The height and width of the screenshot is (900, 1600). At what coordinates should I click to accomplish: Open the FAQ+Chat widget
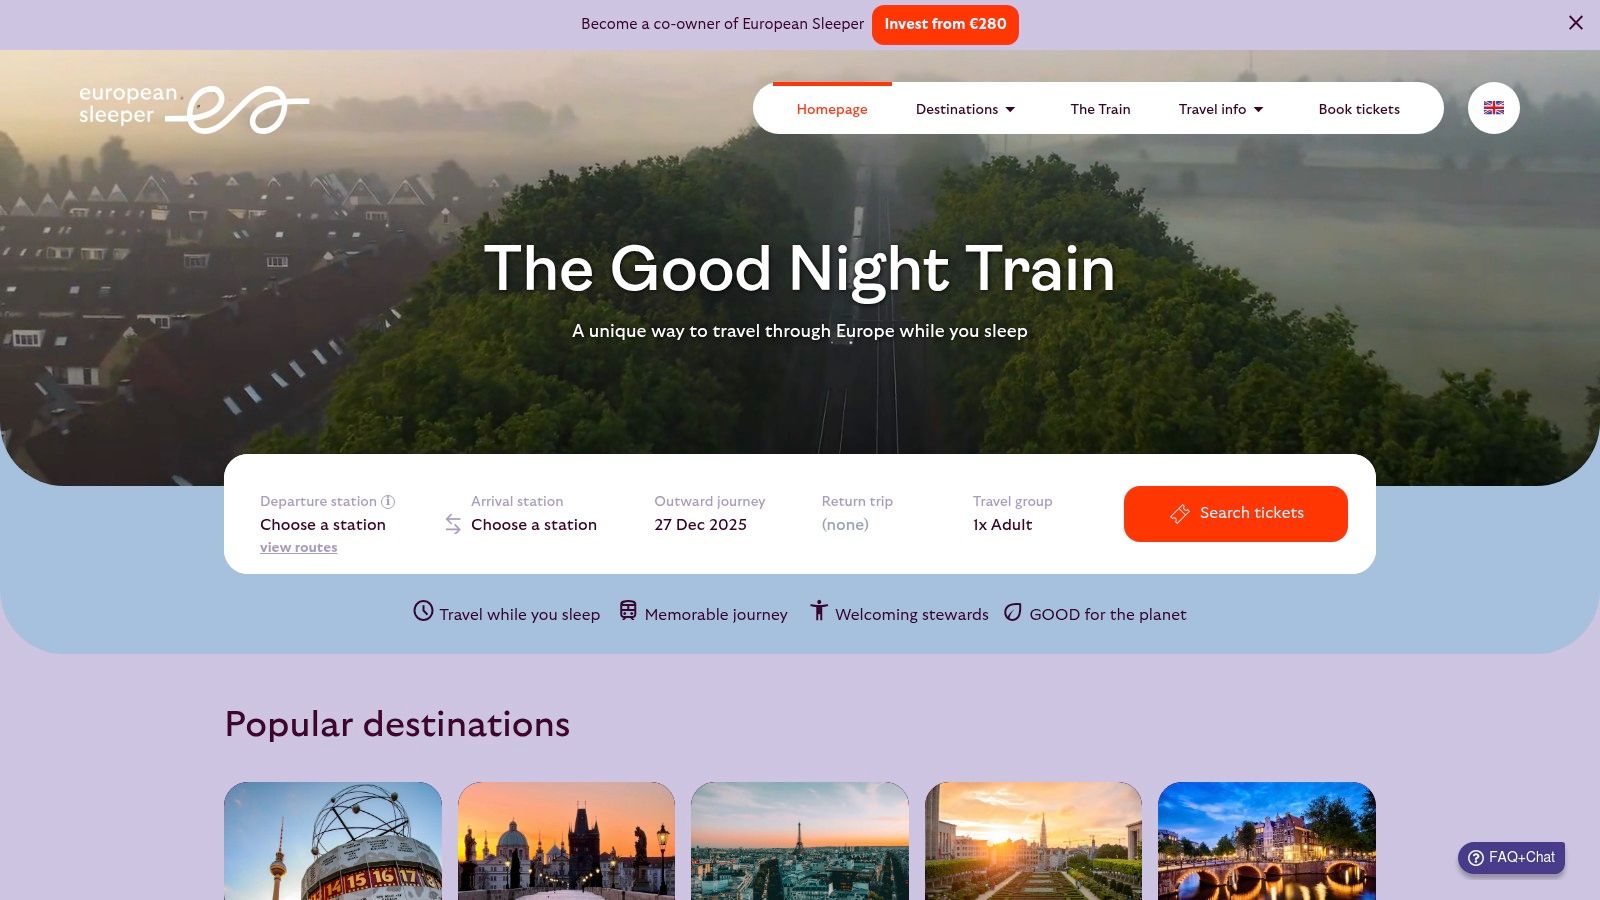1511,857
